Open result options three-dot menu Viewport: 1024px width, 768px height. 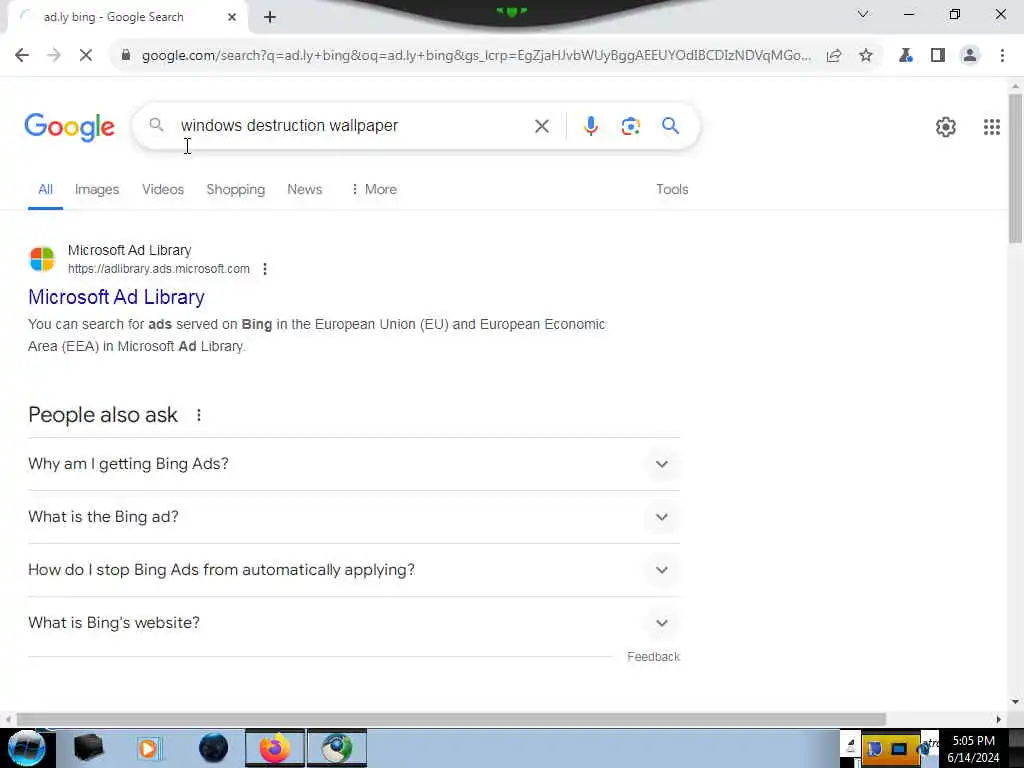pos(264,269)
